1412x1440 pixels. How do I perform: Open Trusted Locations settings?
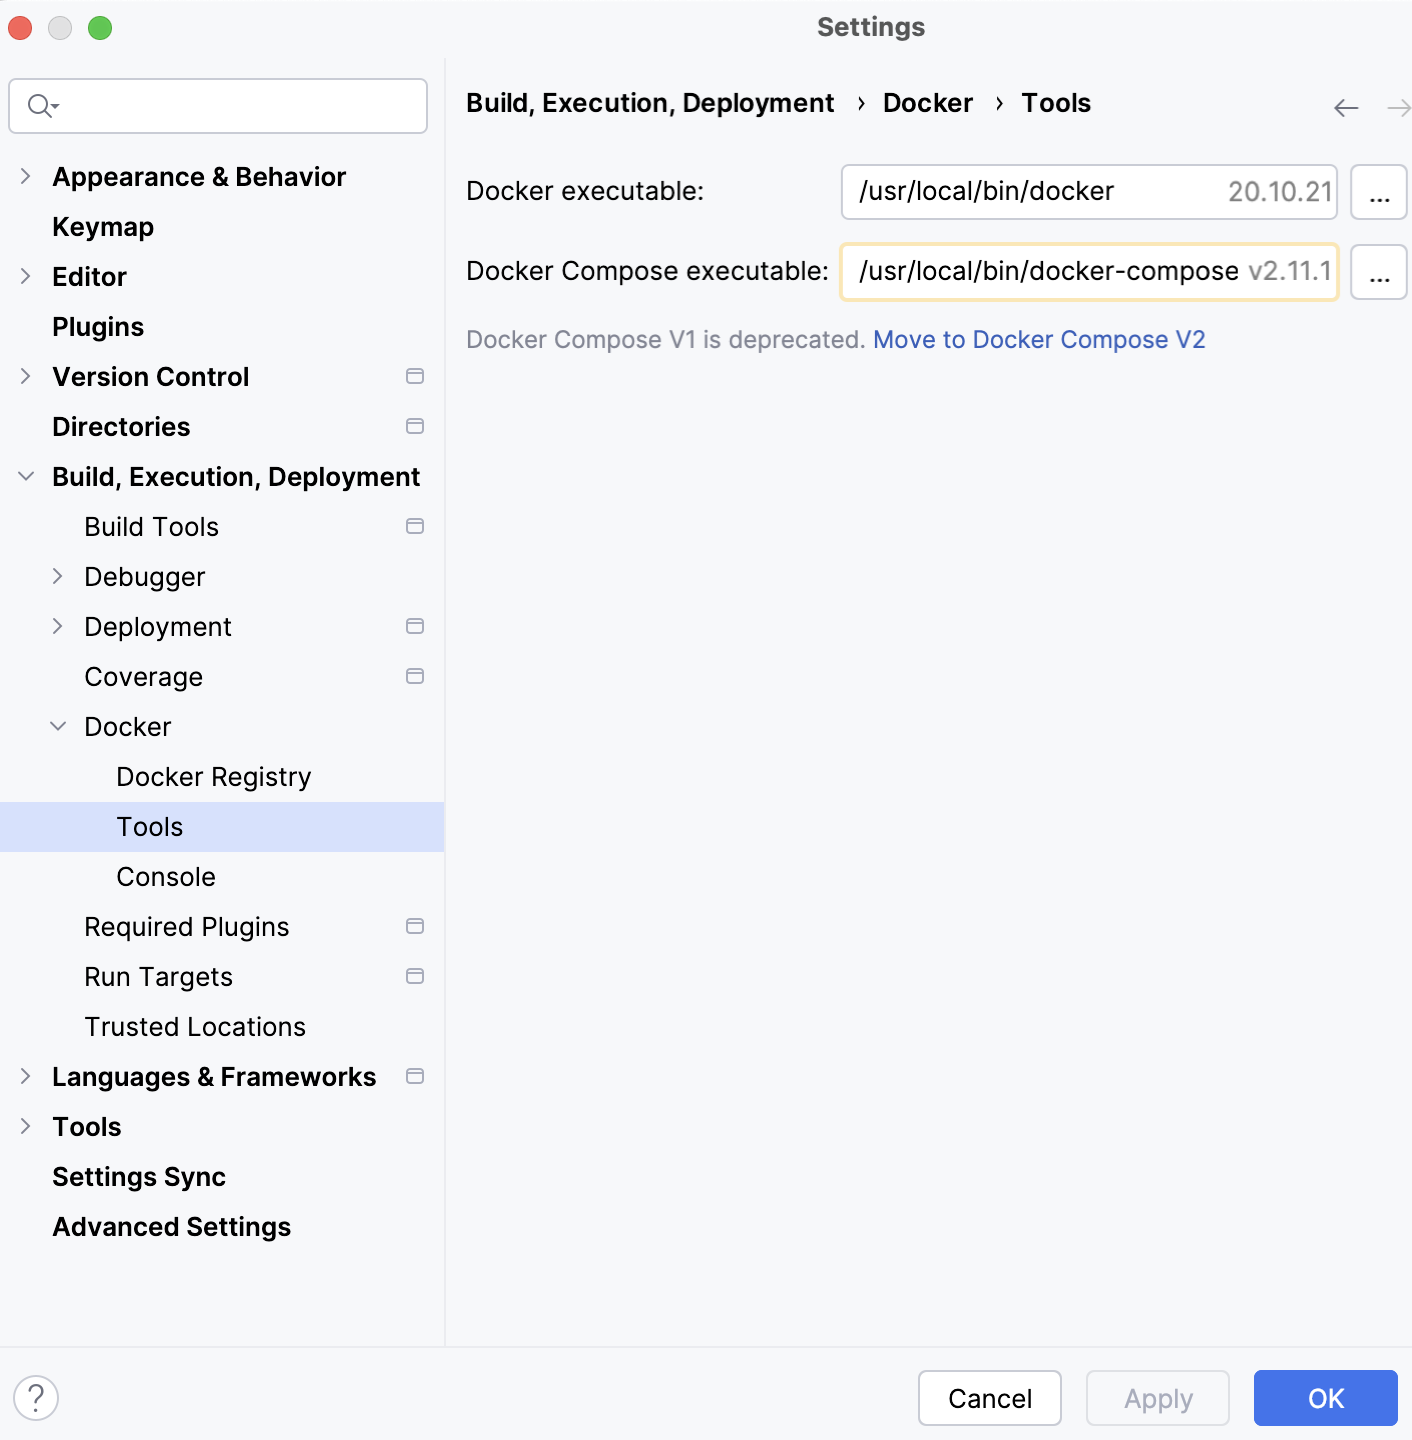(x=195, y=1027)
